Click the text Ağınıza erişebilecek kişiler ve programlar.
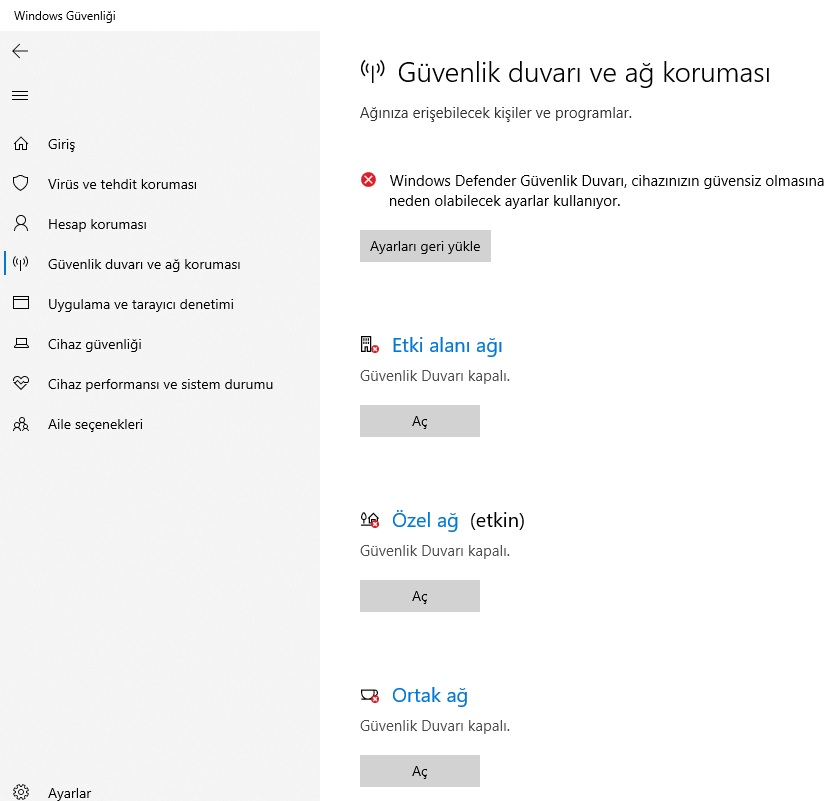Screen dimensions: 839x801 495,113
